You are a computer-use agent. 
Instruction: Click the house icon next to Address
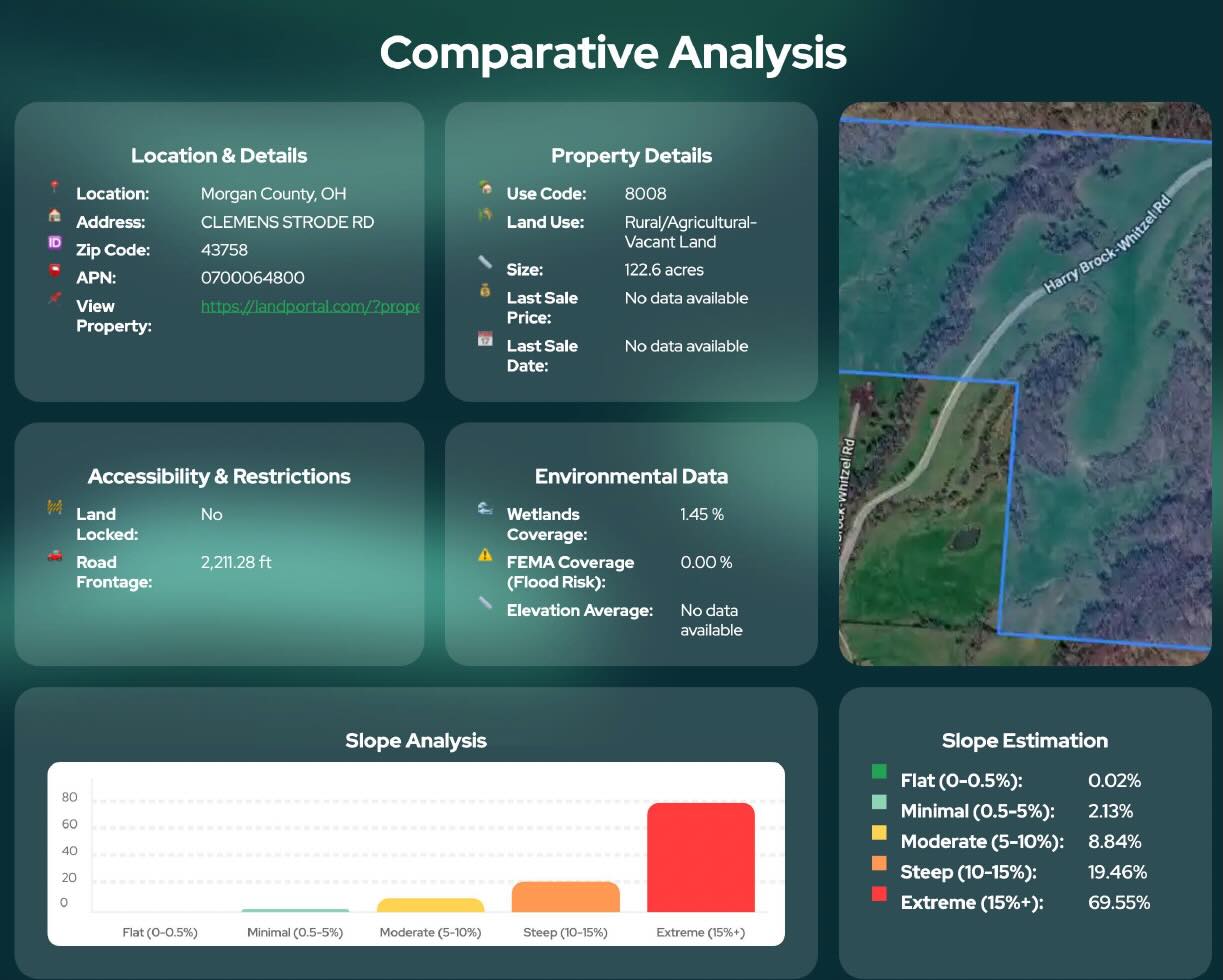click(x=54, y=215)
